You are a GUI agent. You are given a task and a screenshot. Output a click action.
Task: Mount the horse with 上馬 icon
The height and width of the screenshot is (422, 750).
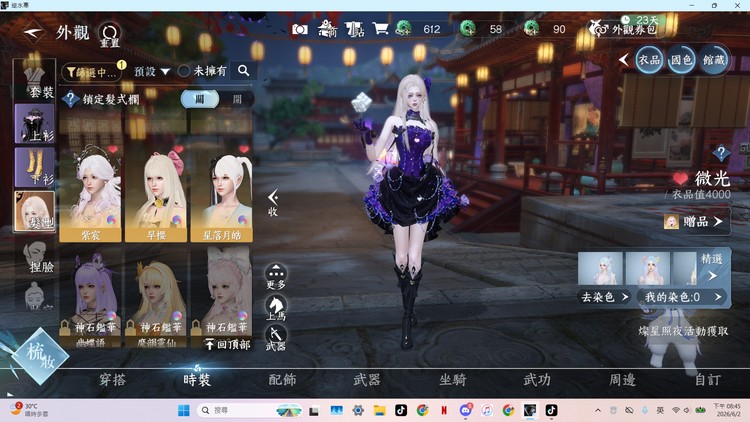pos(276,308)
